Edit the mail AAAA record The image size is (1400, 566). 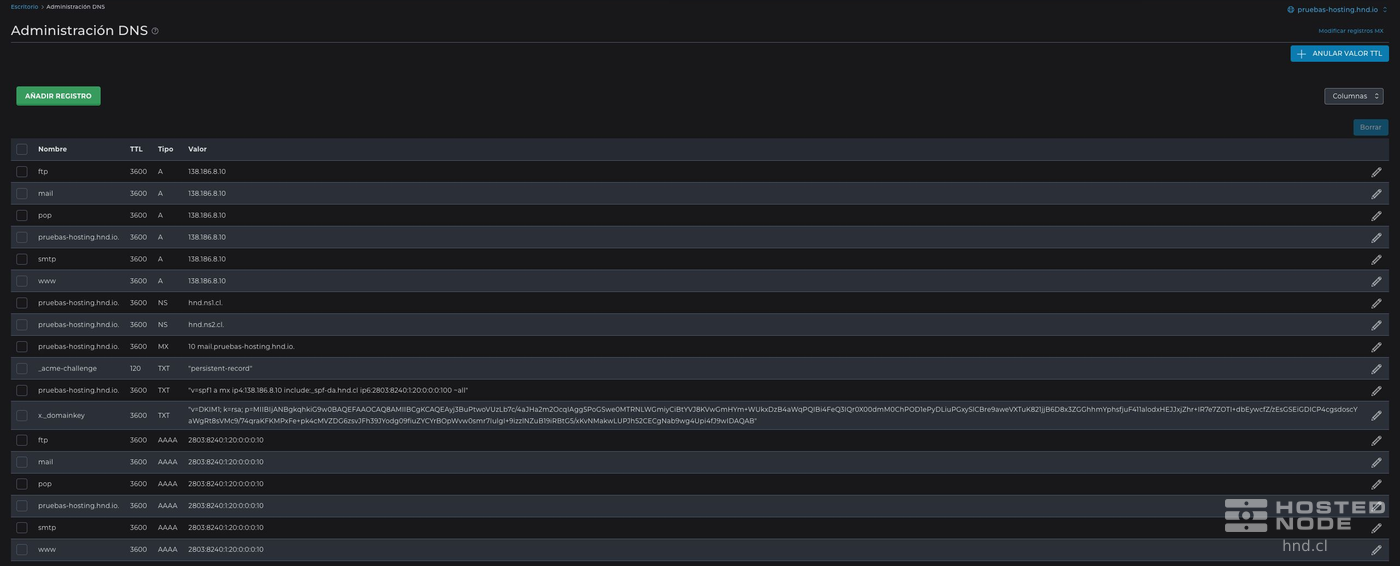coord(1376,463)
